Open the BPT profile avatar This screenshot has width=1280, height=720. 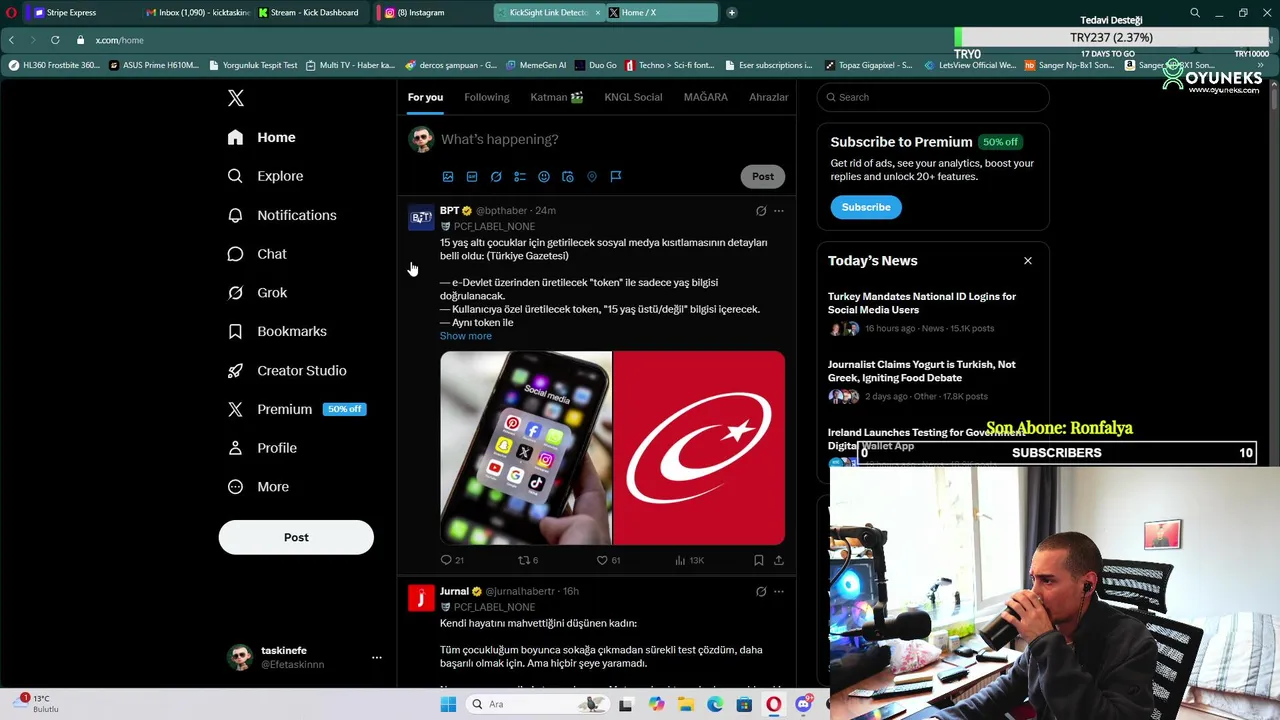point(421,218)
